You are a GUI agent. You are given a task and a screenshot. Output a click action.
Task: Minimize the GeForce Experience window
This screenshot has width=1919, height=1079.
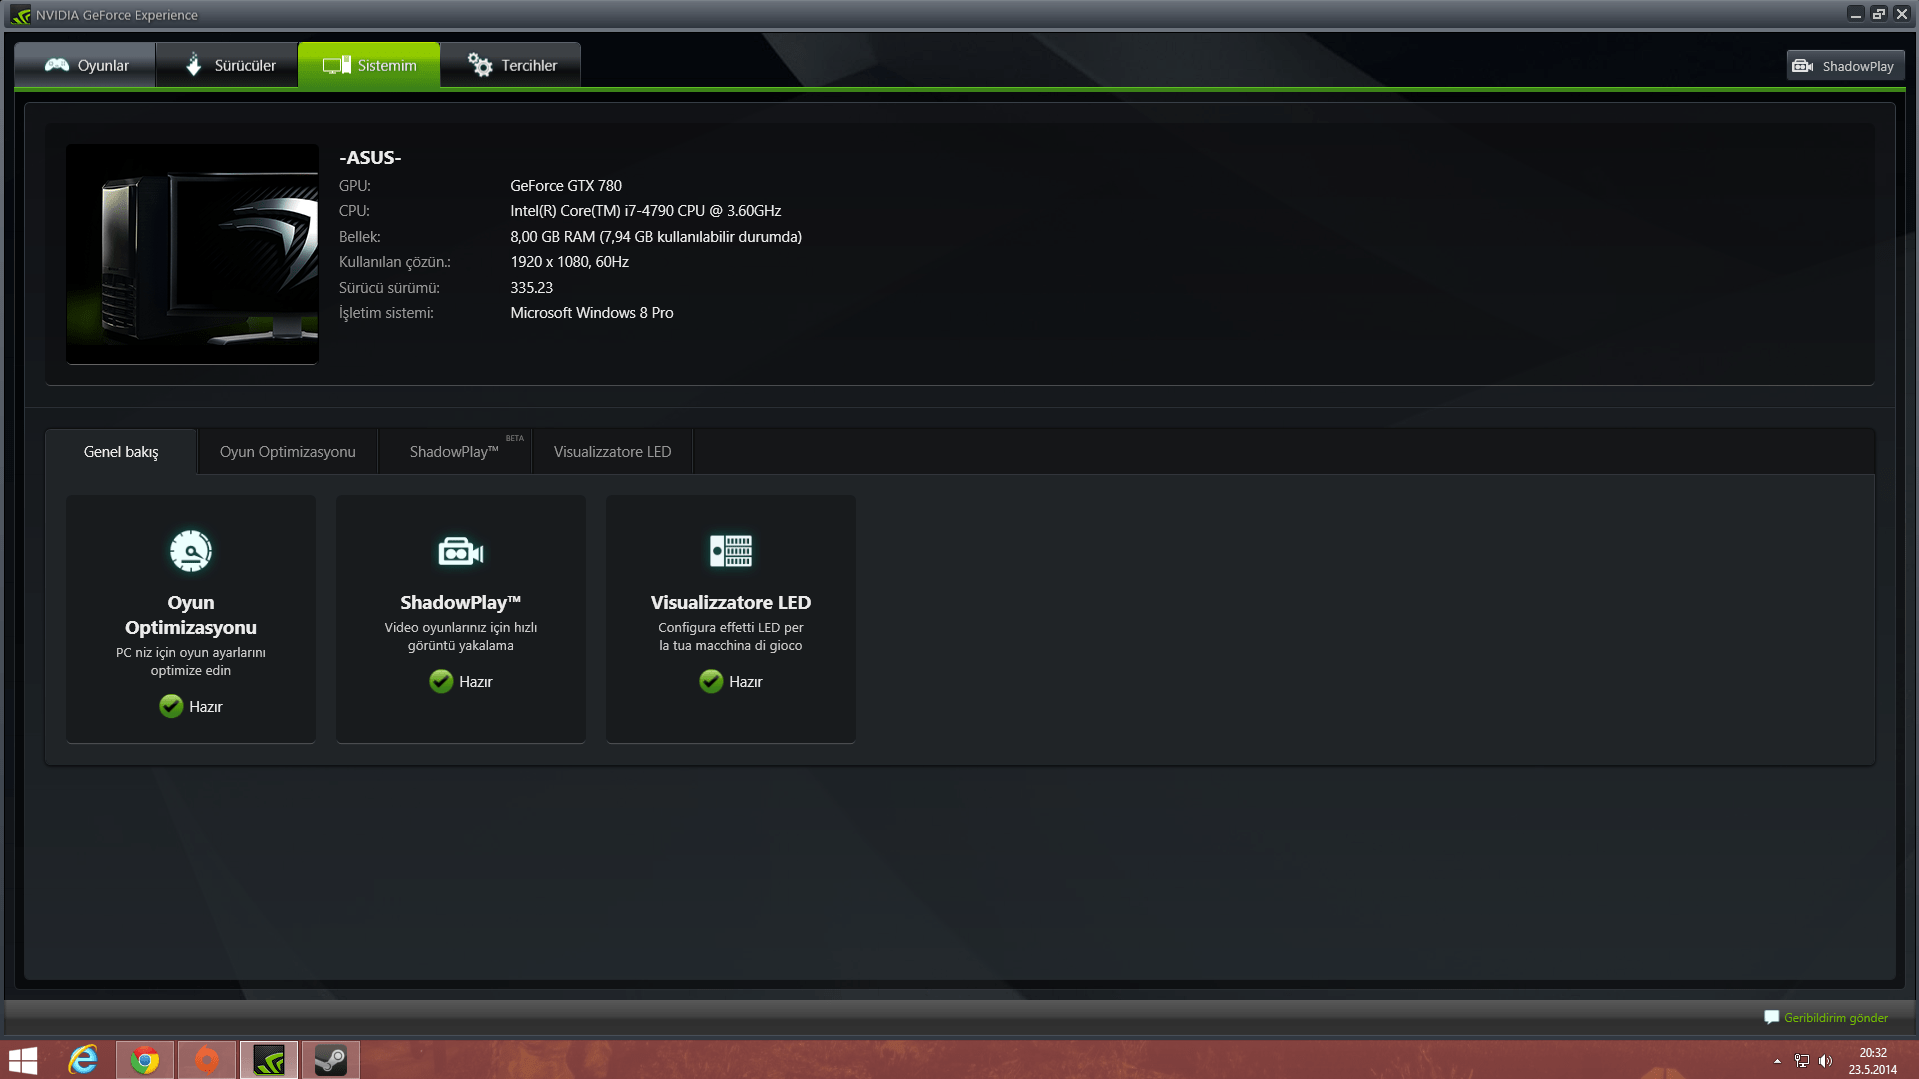point(1856,14)
